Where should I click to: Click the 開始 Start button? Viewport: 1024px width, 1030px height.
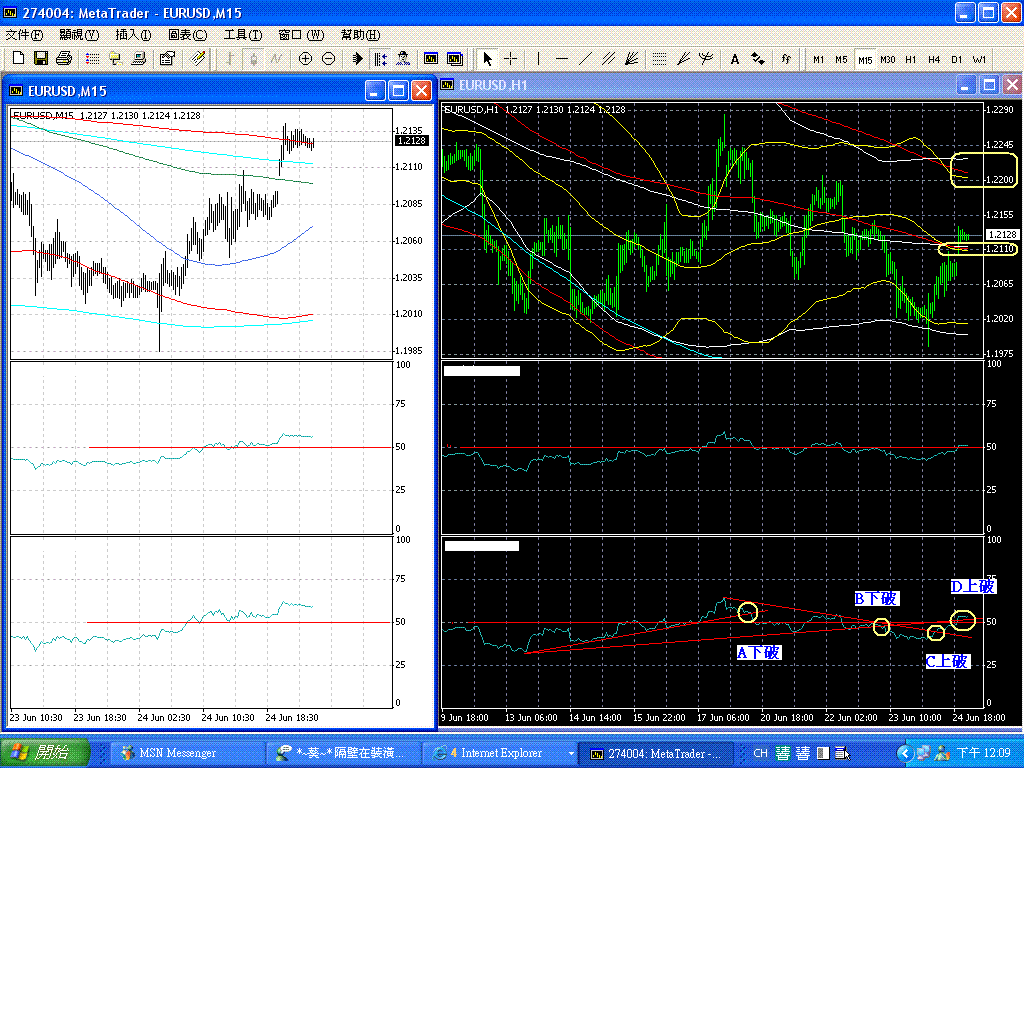45,753
